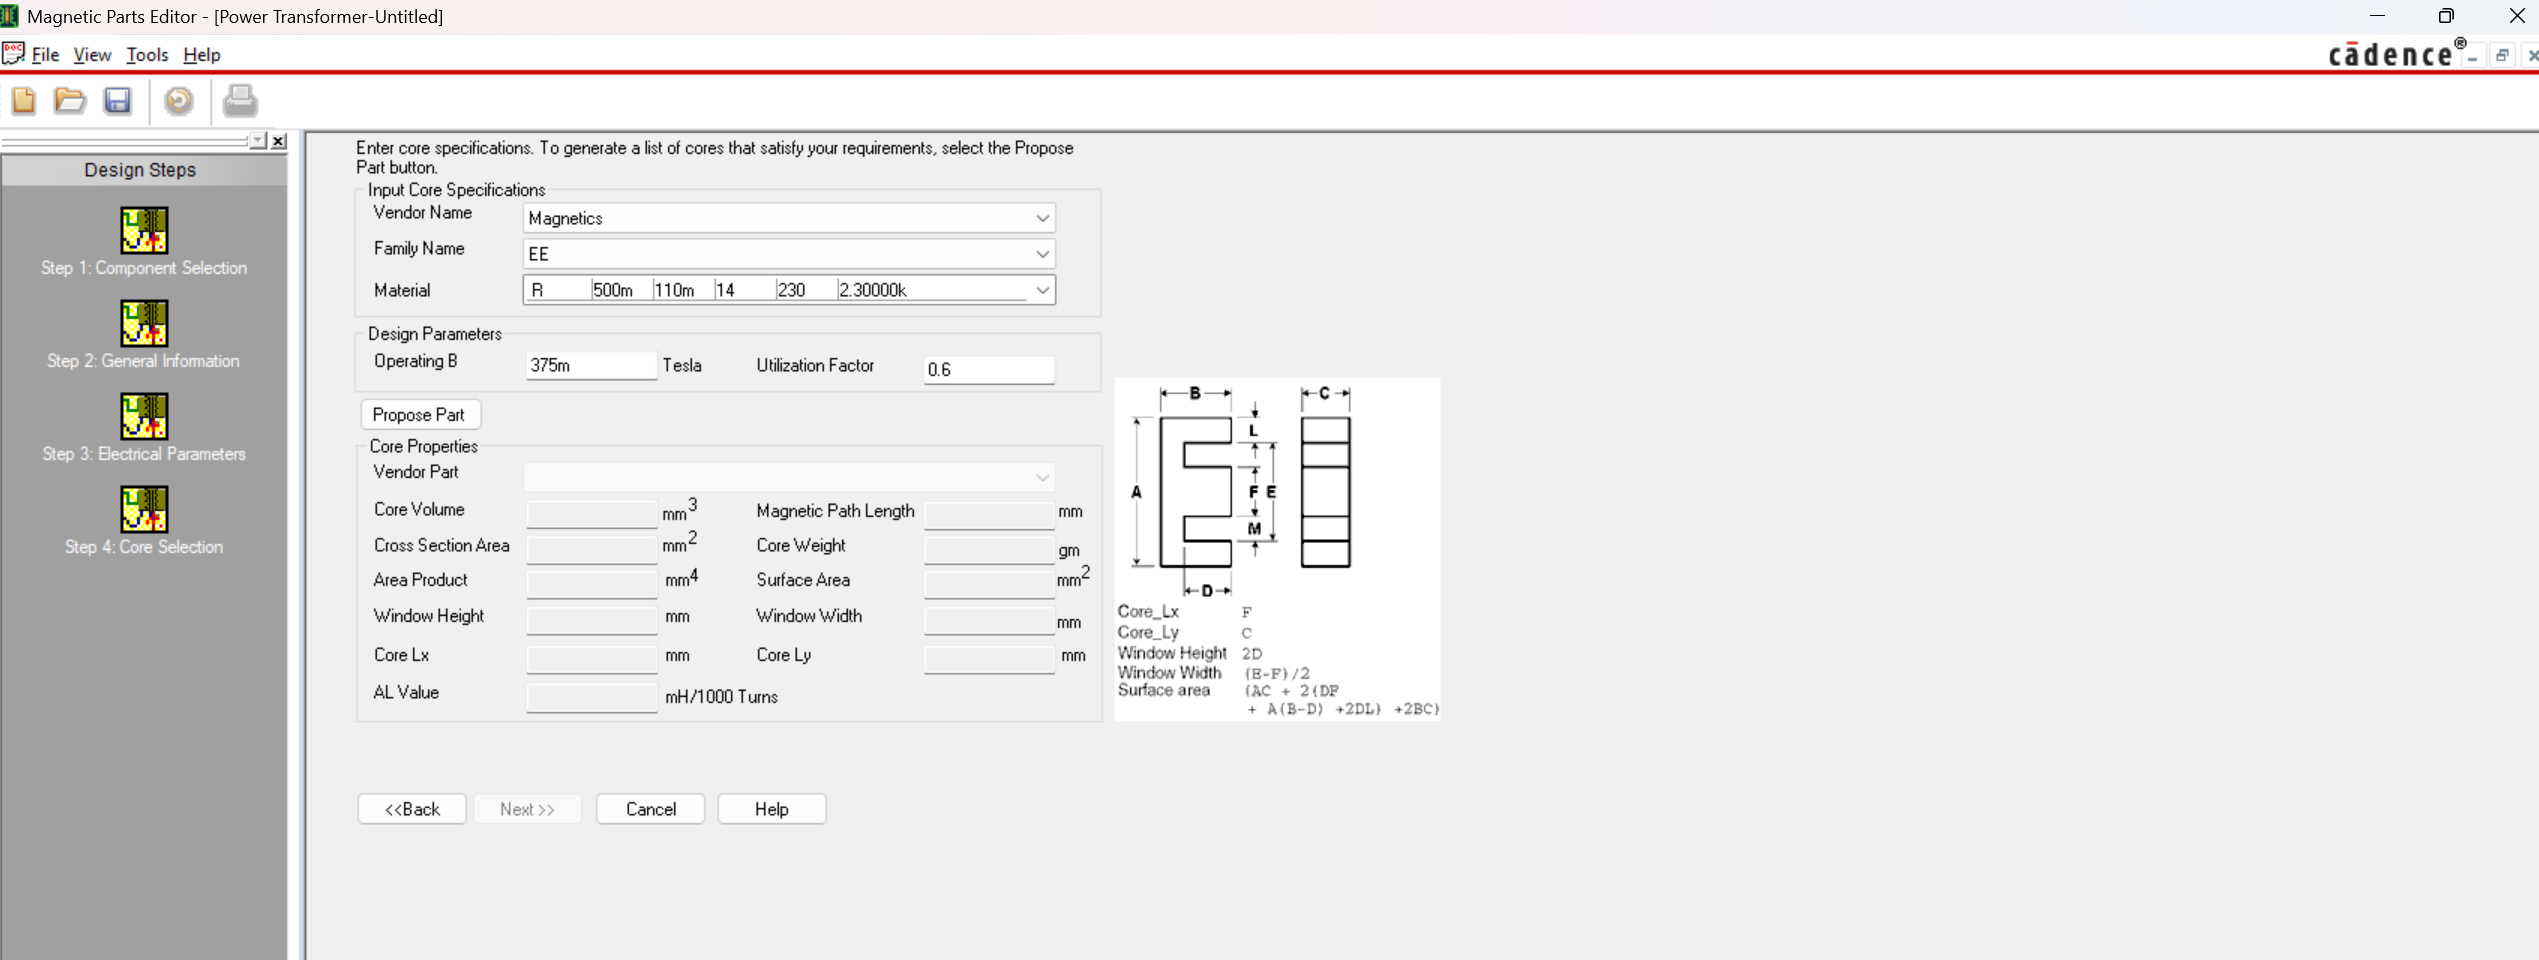Image resolution: width=2539 pixels, height=960 pixels.
Task: Click the Design Parameters group label
Action: pyautogui.click(x=434, y=334)
